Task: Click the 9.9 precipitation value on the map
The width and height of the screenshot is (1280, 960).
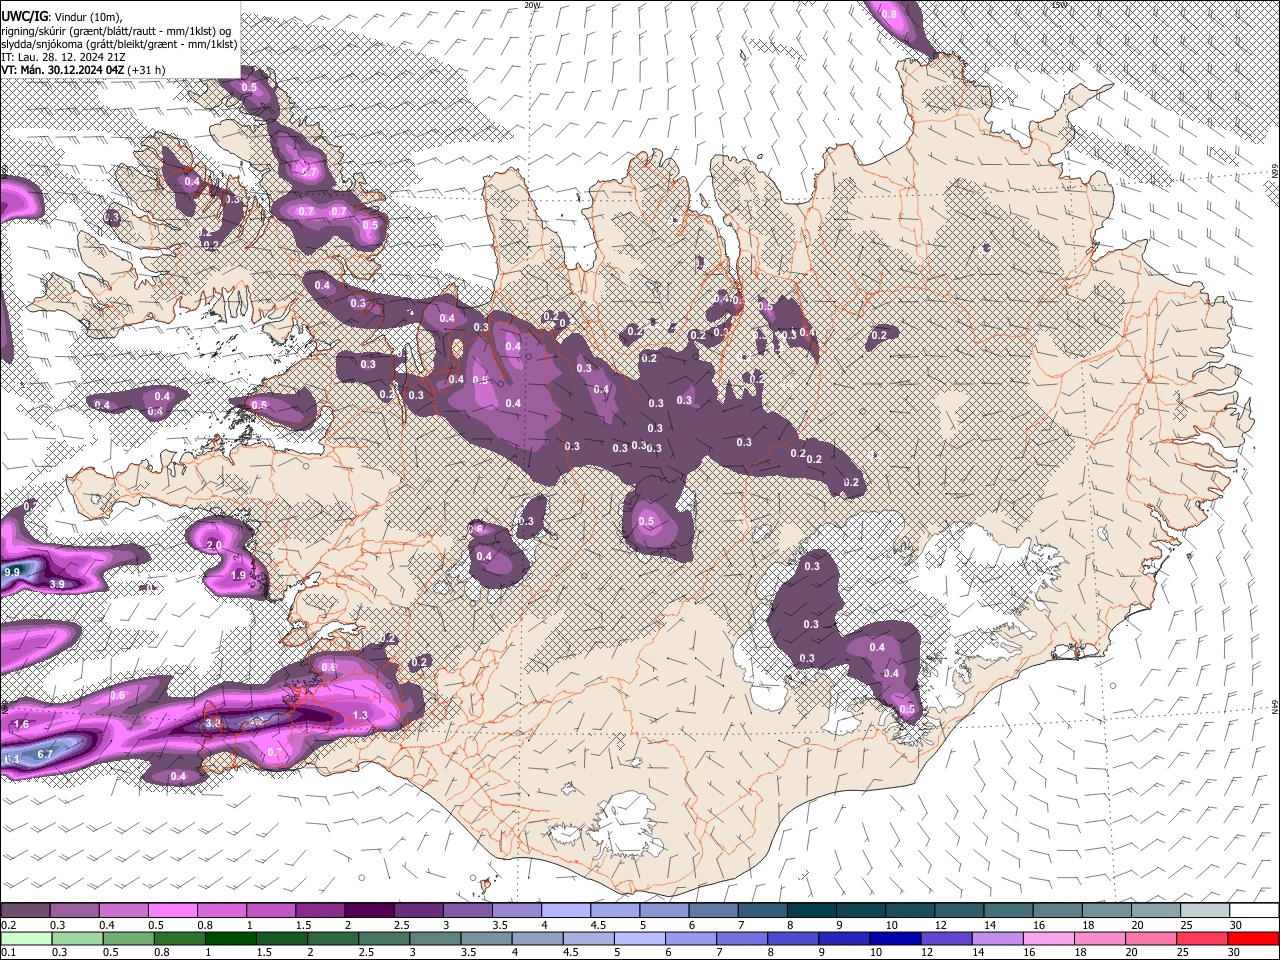Action: tap(13, 571)
